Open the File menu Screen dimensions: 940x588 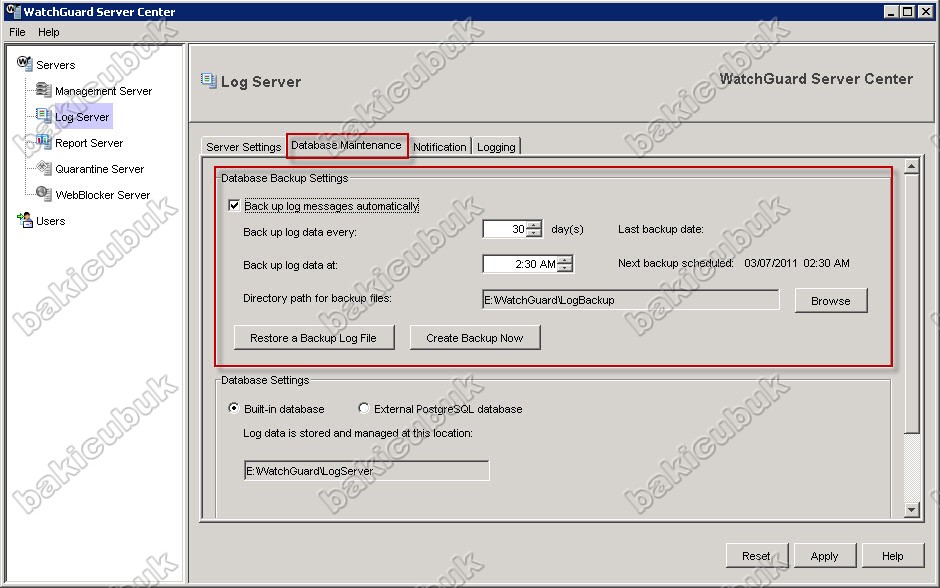[17, 32]
